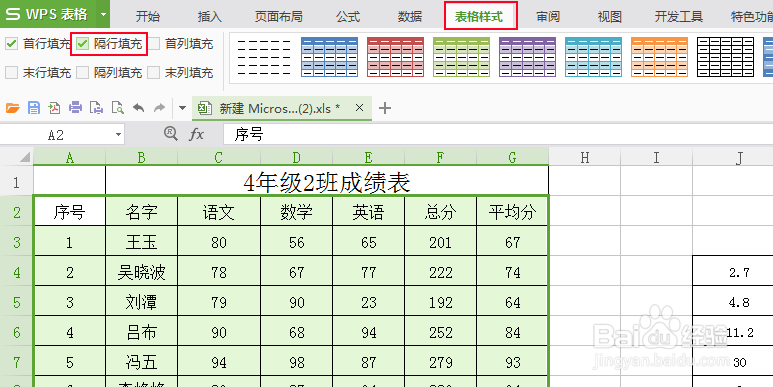Open the Name Box dropdown arrow
Image resolution: width=773 pixels, height=387 pixels.
[x=118, y=135]
